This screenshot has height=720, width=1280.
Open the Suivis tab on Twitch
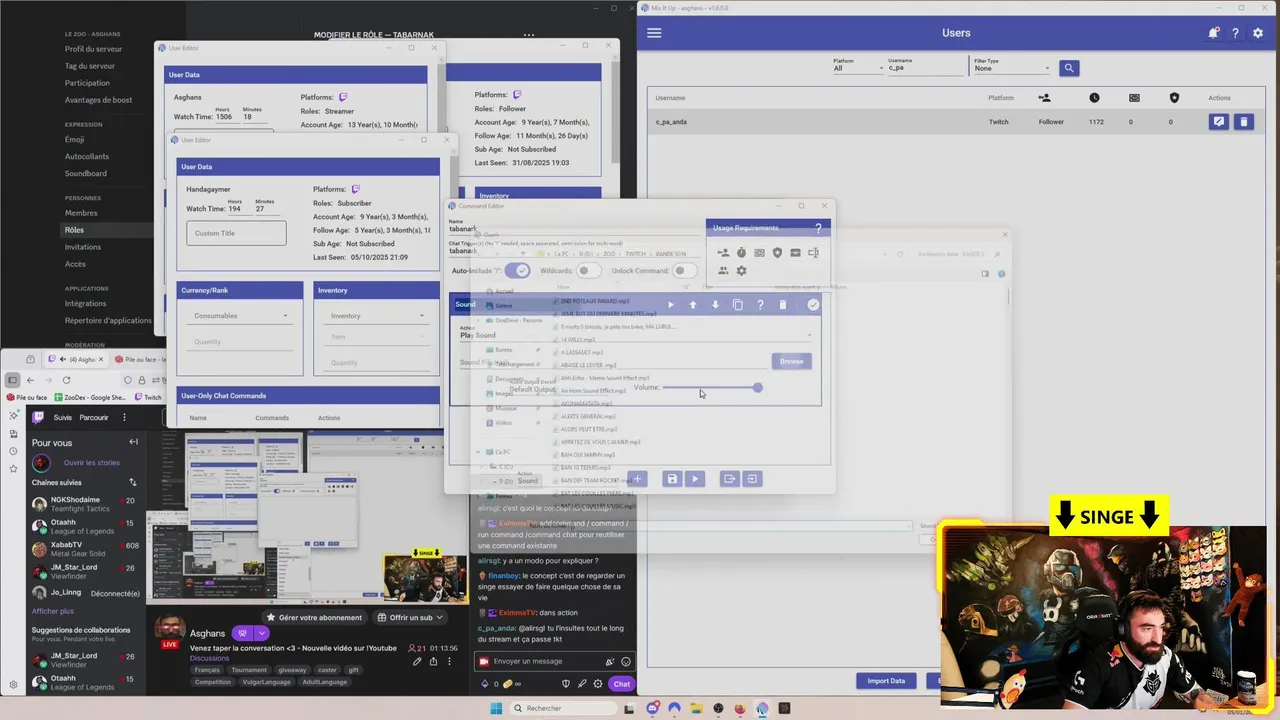point(63,417)
